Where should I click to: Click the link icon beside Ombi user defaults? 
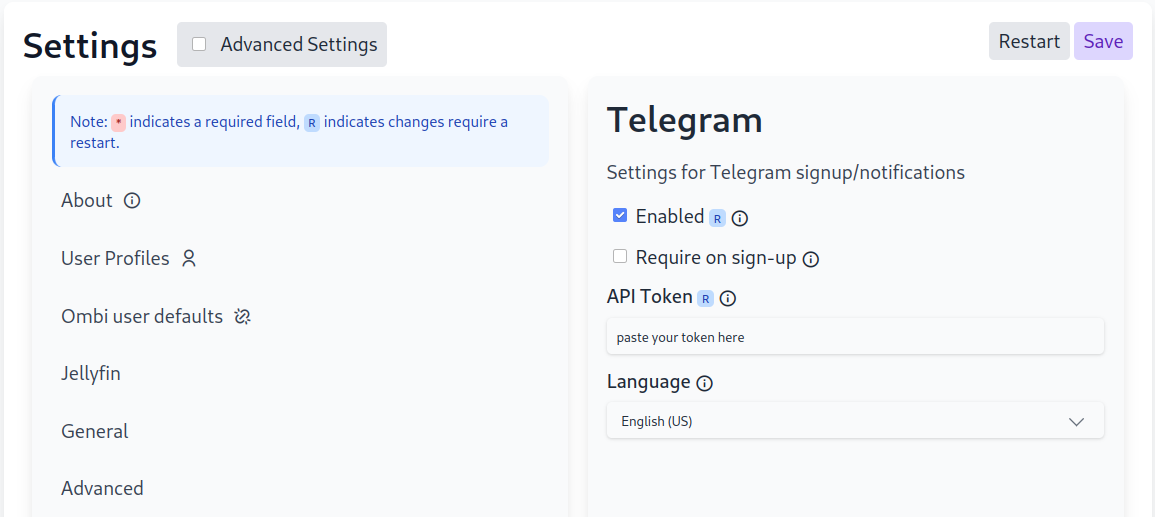(243, 317)
